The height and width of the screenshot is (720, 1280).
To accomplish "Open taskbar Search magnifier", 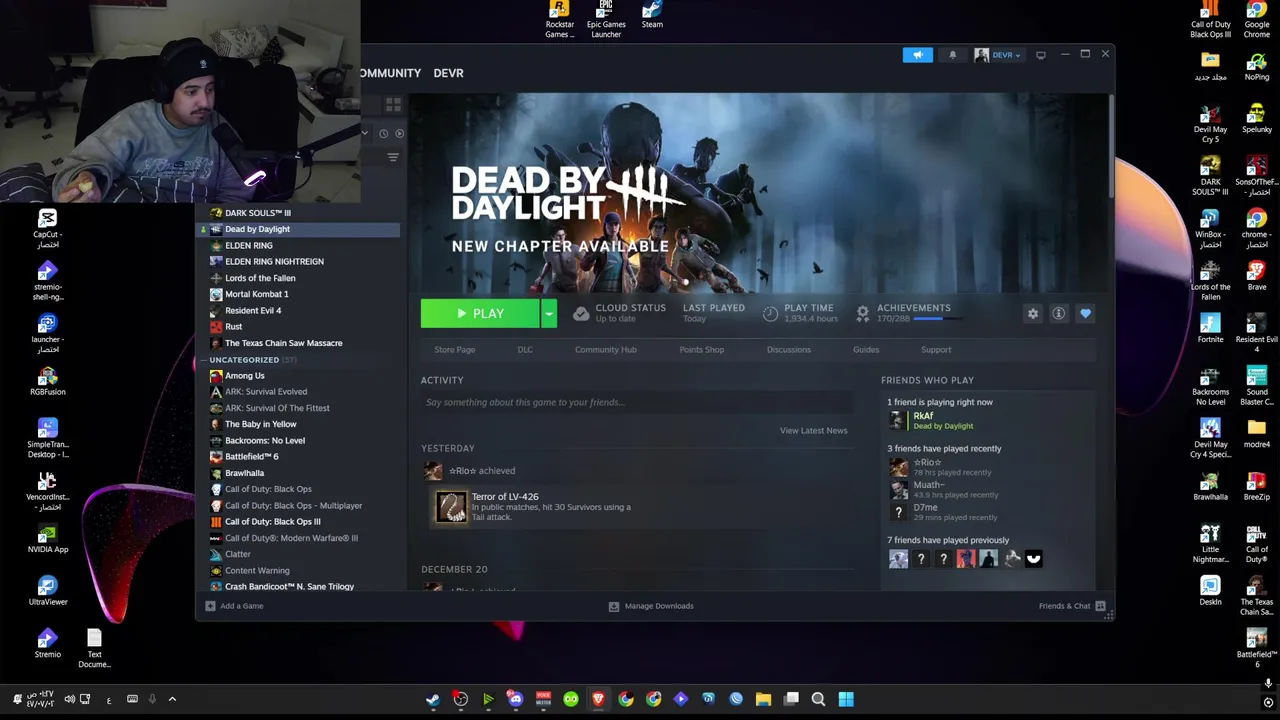I will pos(818,699).
